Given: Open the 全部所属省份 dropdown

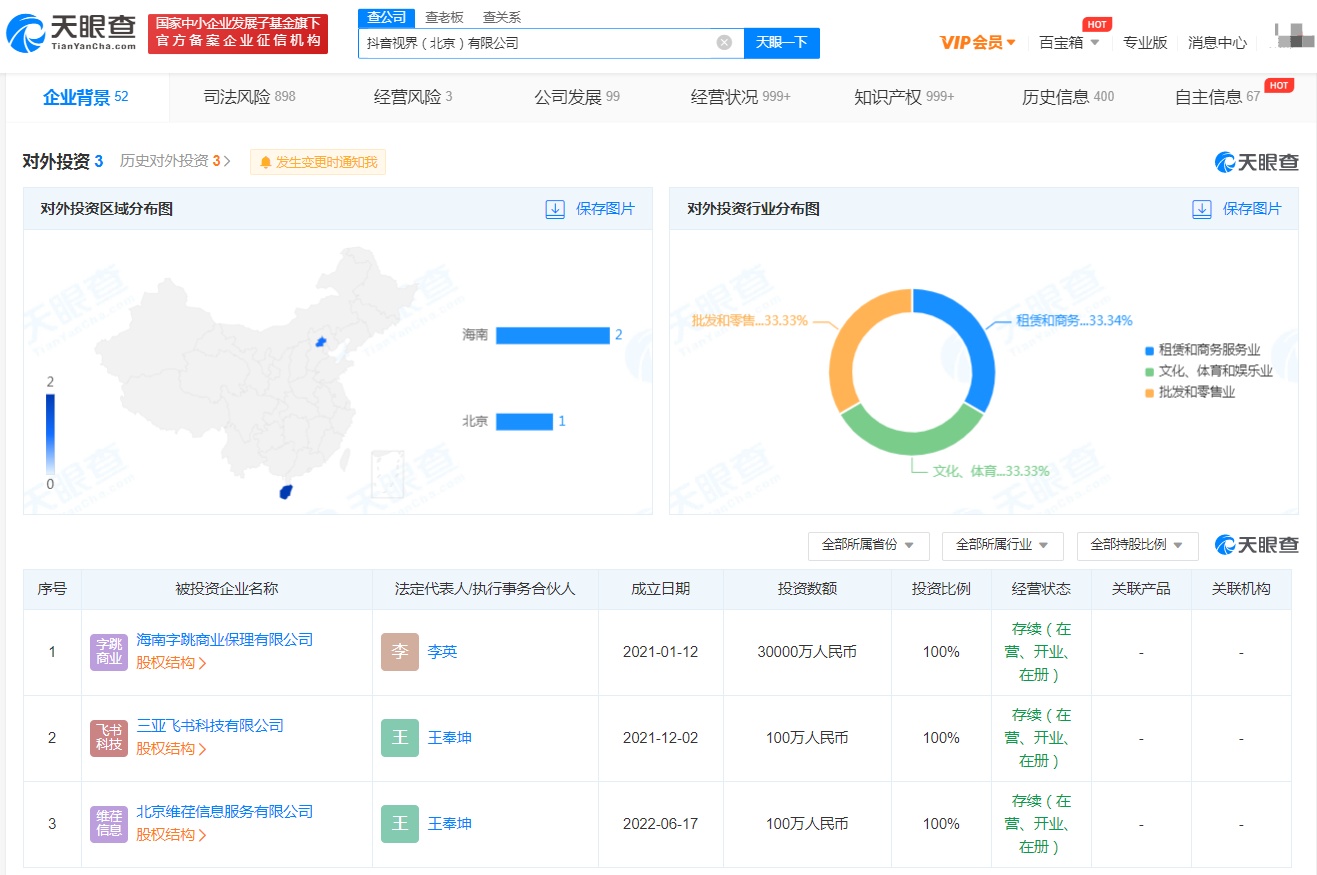Looking at the screenshot, I should (x=868, y=545).
